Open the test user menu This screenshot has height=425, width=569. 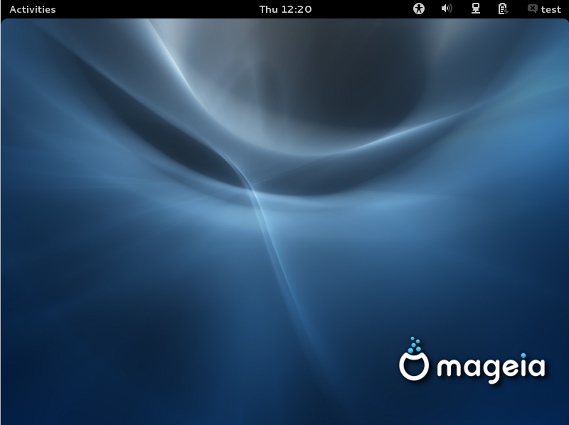click(x=544, y=9)
